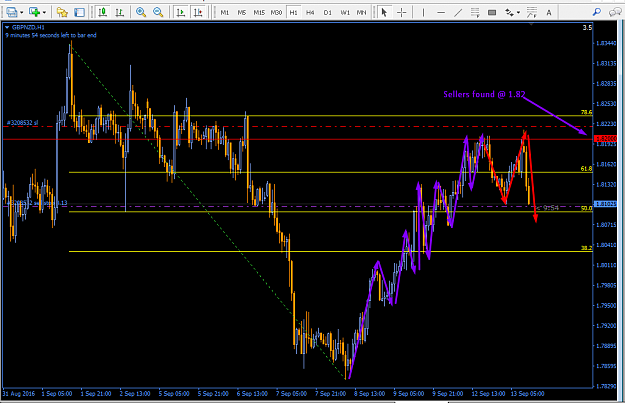Click the '9 minutes 54 seconds left' timer text
Image resolution: width=625 pixels, height=403 pixels.
51,35
